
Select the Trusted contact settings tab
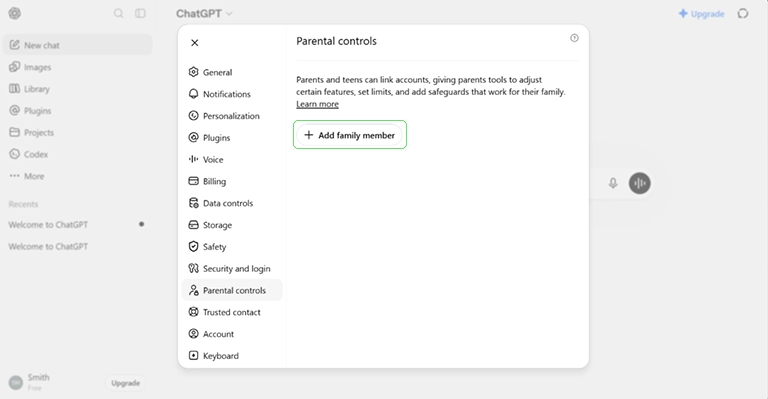coord(232,312)
